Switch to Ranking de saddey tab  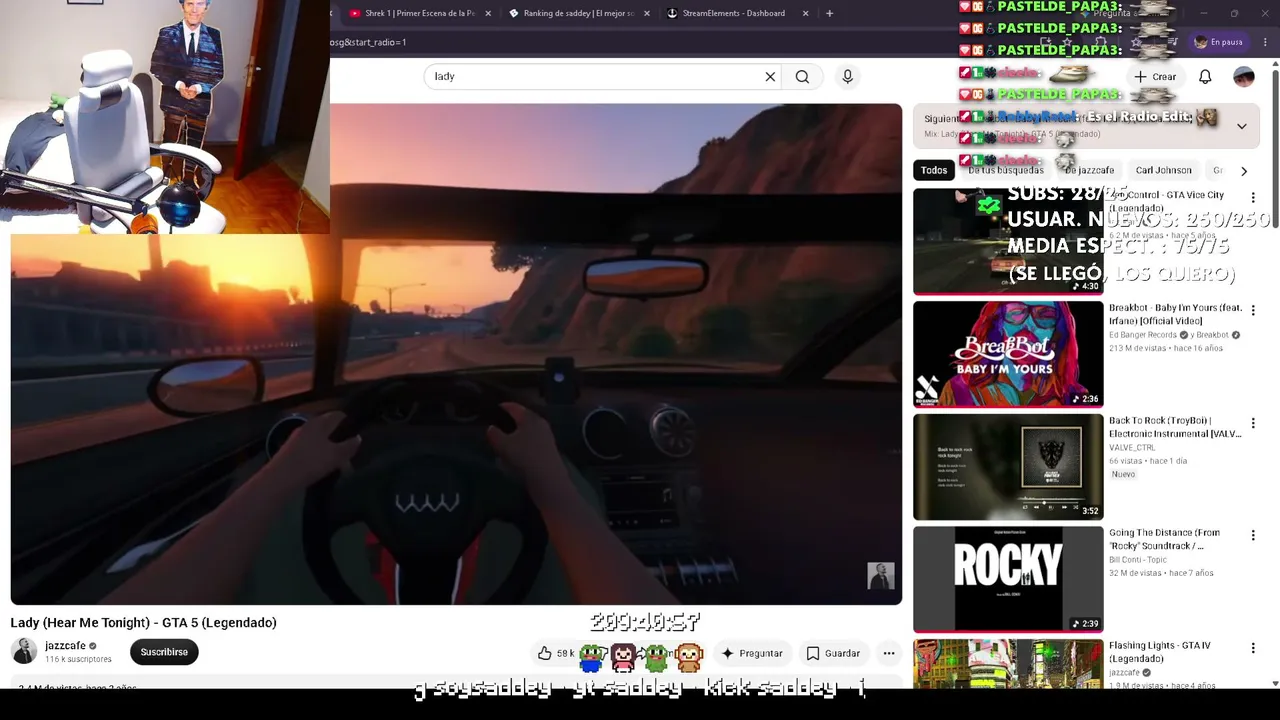coord(580,14)
